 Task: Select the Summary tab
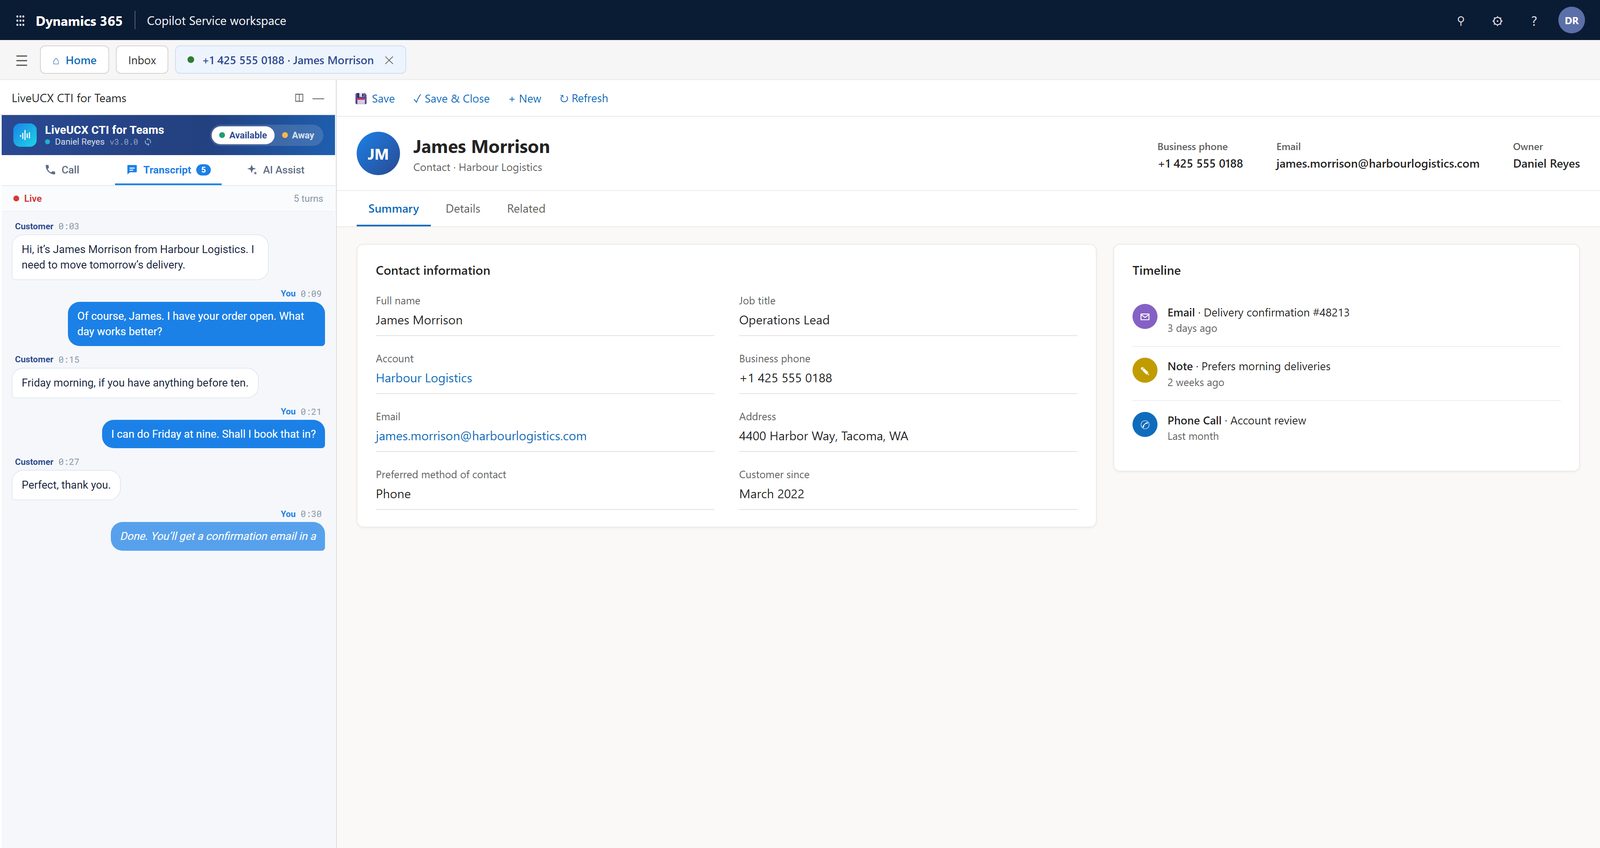[393, 209]
